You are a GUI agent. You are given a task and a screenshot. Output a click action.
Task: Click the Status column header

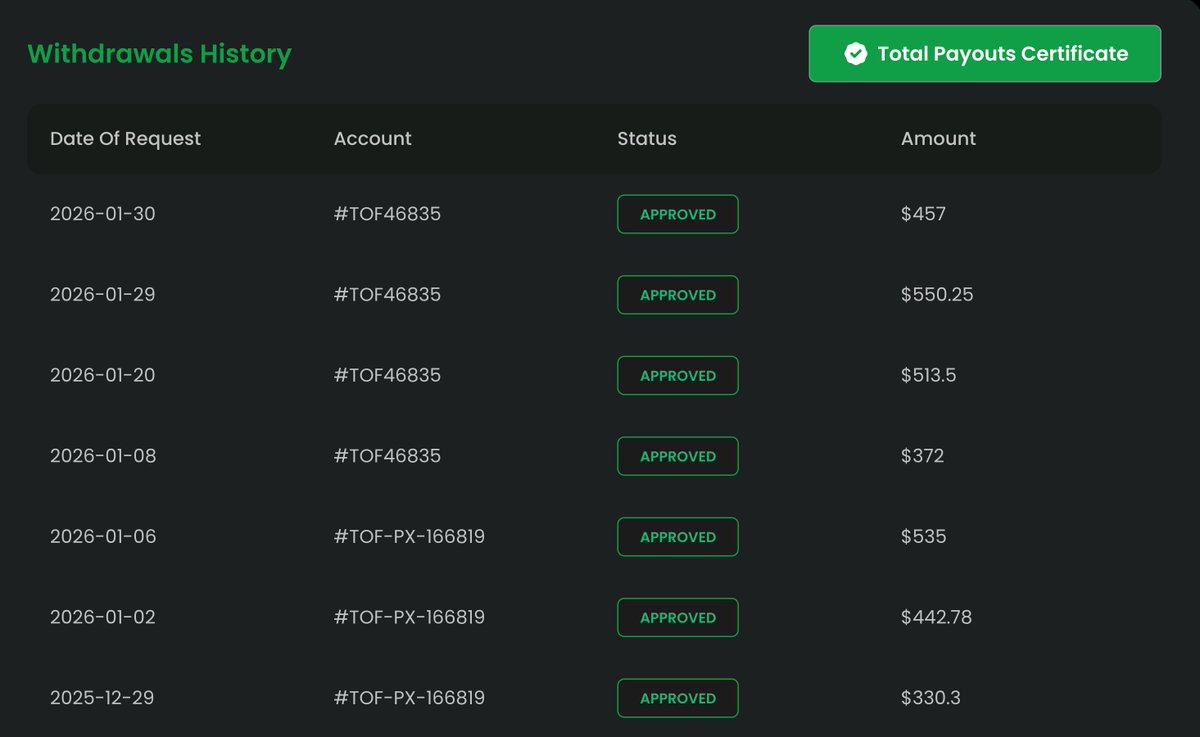(x=646, y=139)
